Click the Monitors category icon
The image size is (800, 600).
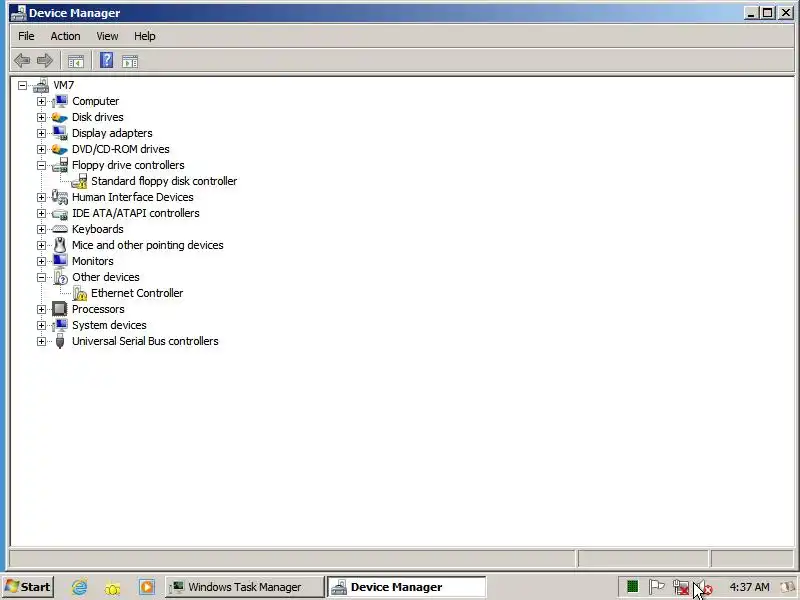point(60,261)
